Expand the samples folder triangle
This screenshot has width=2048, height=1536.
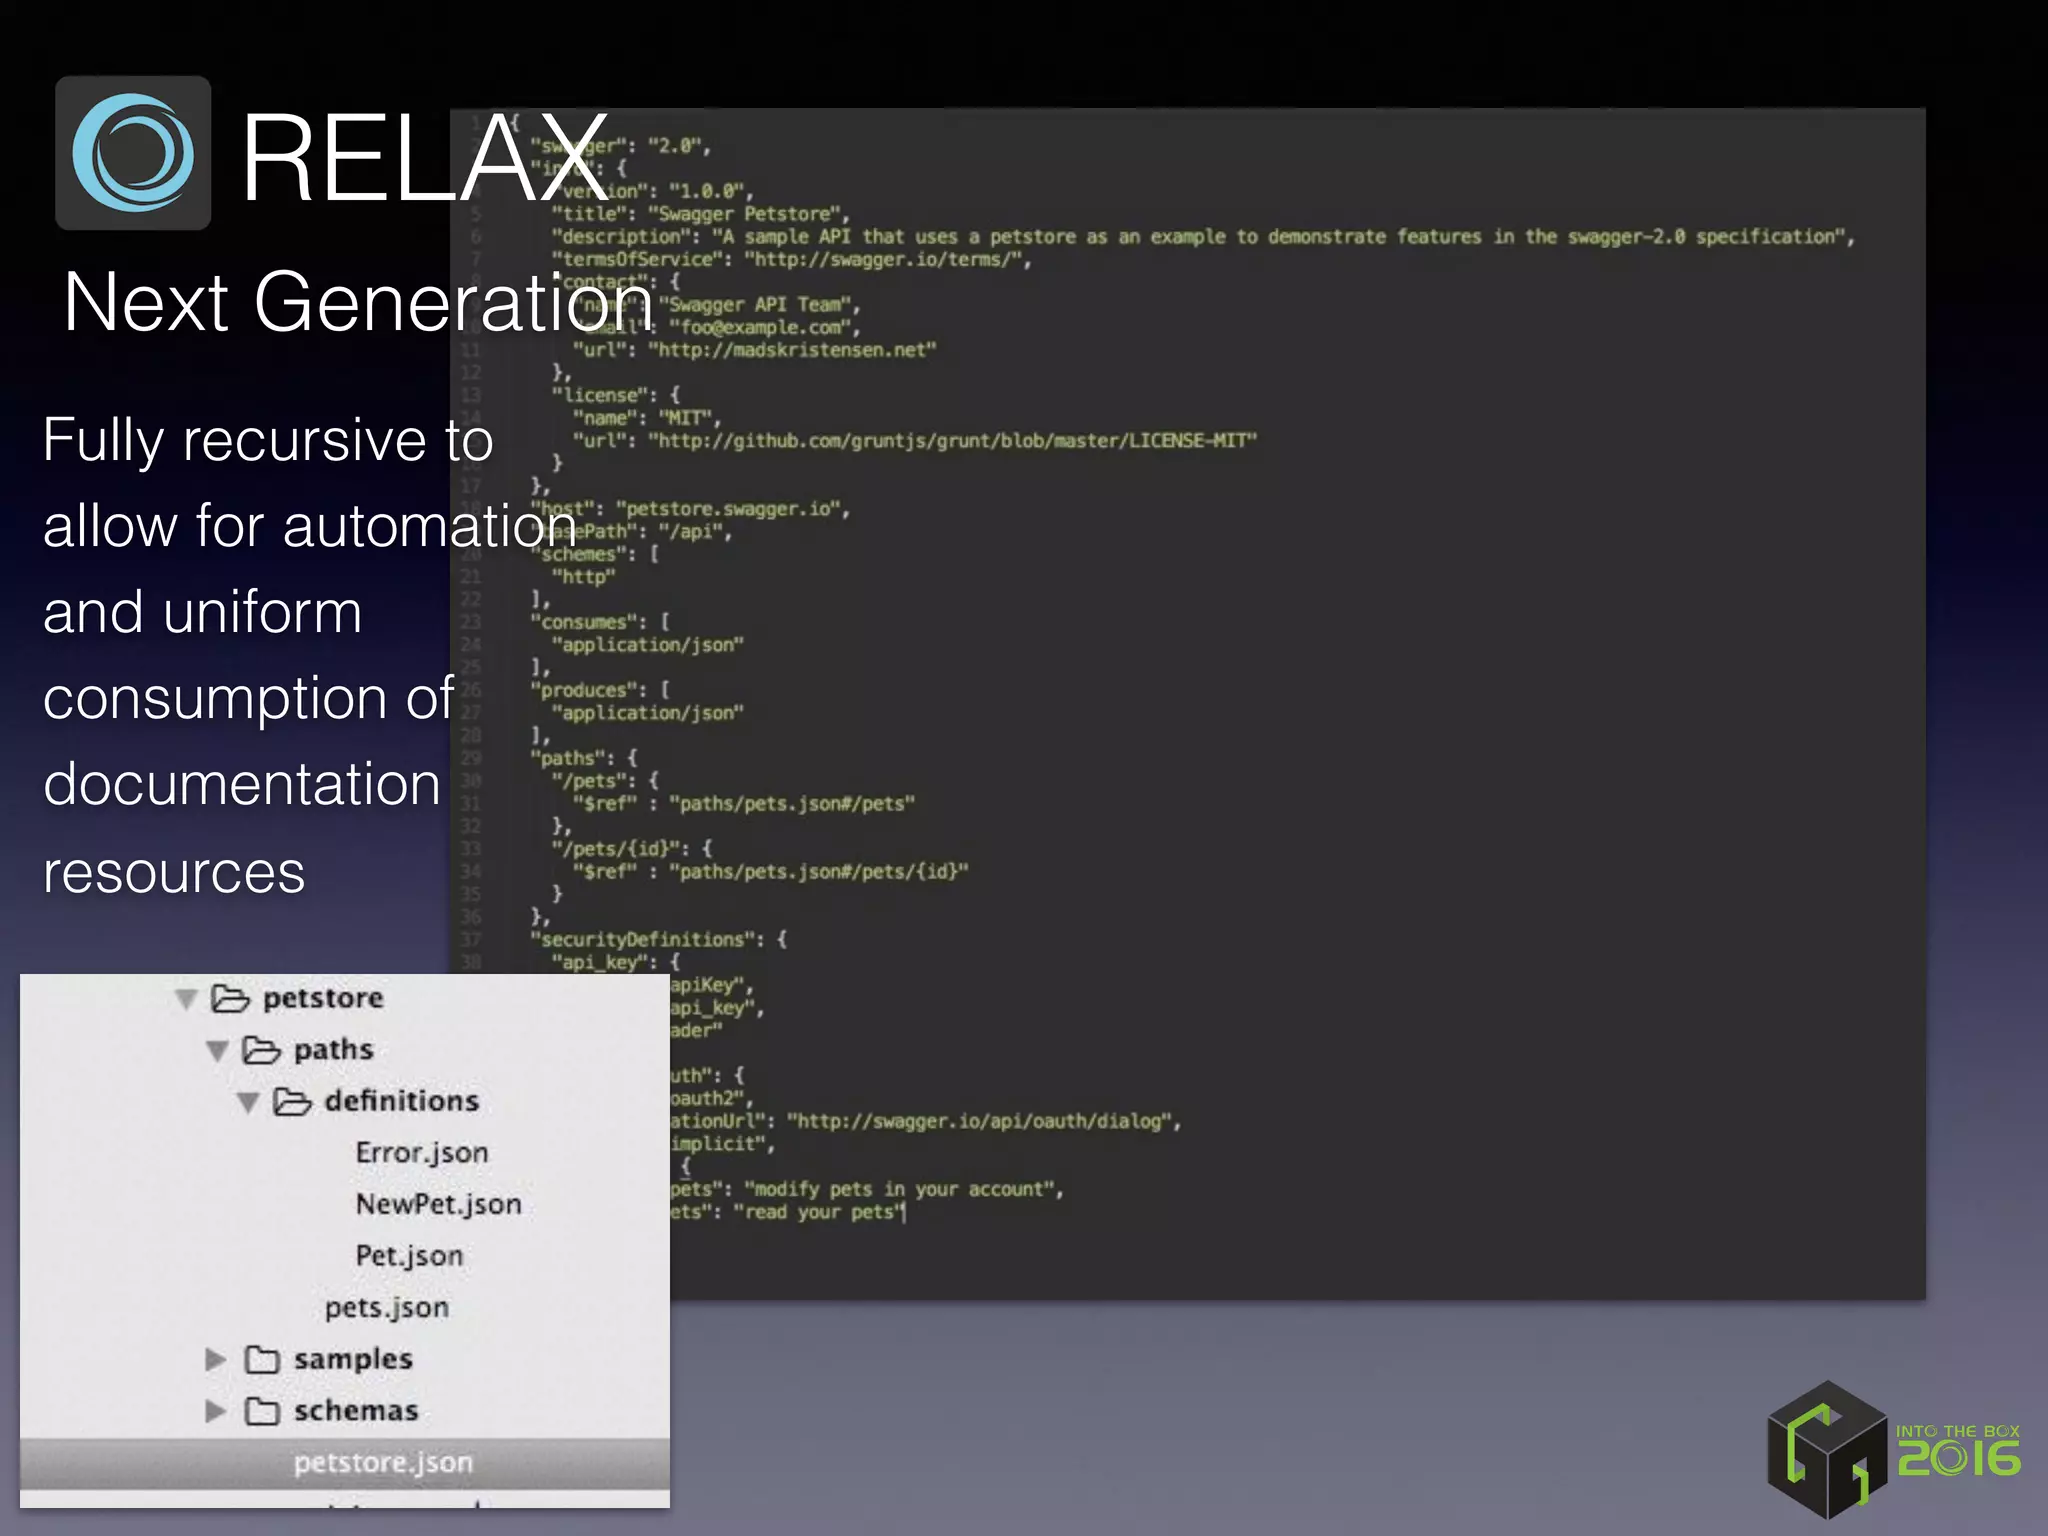tap(215, 1359)
